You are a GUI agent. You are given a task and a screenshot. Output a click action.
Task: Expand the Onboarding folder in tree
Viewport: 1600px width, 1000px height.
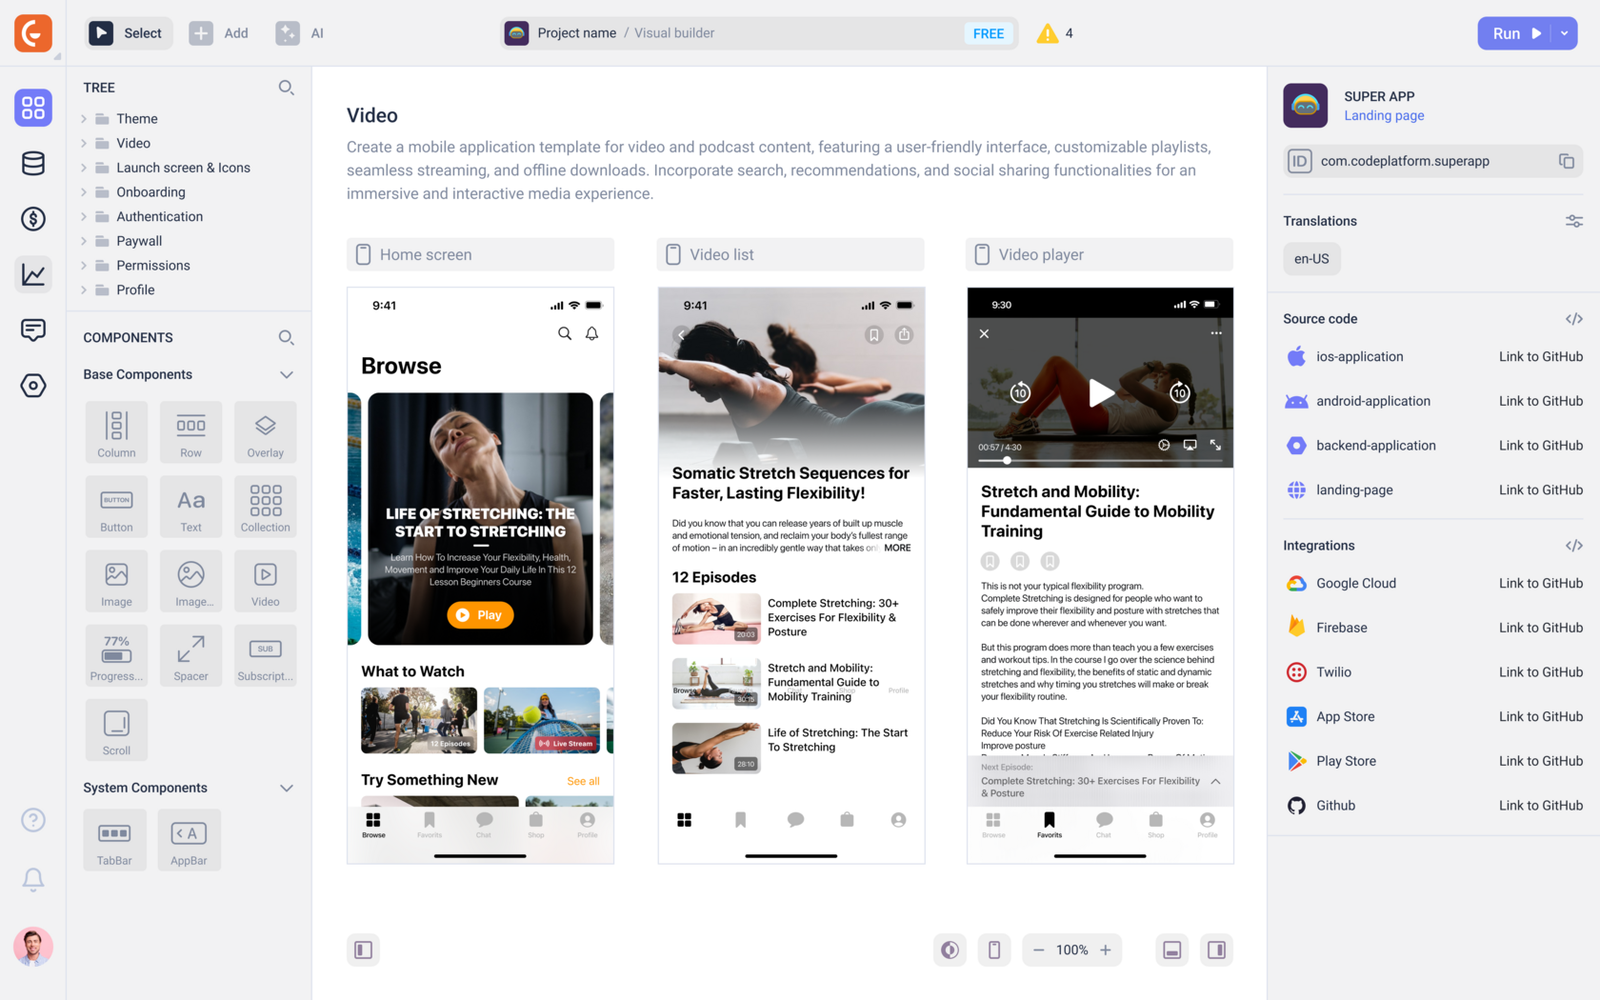84,192
